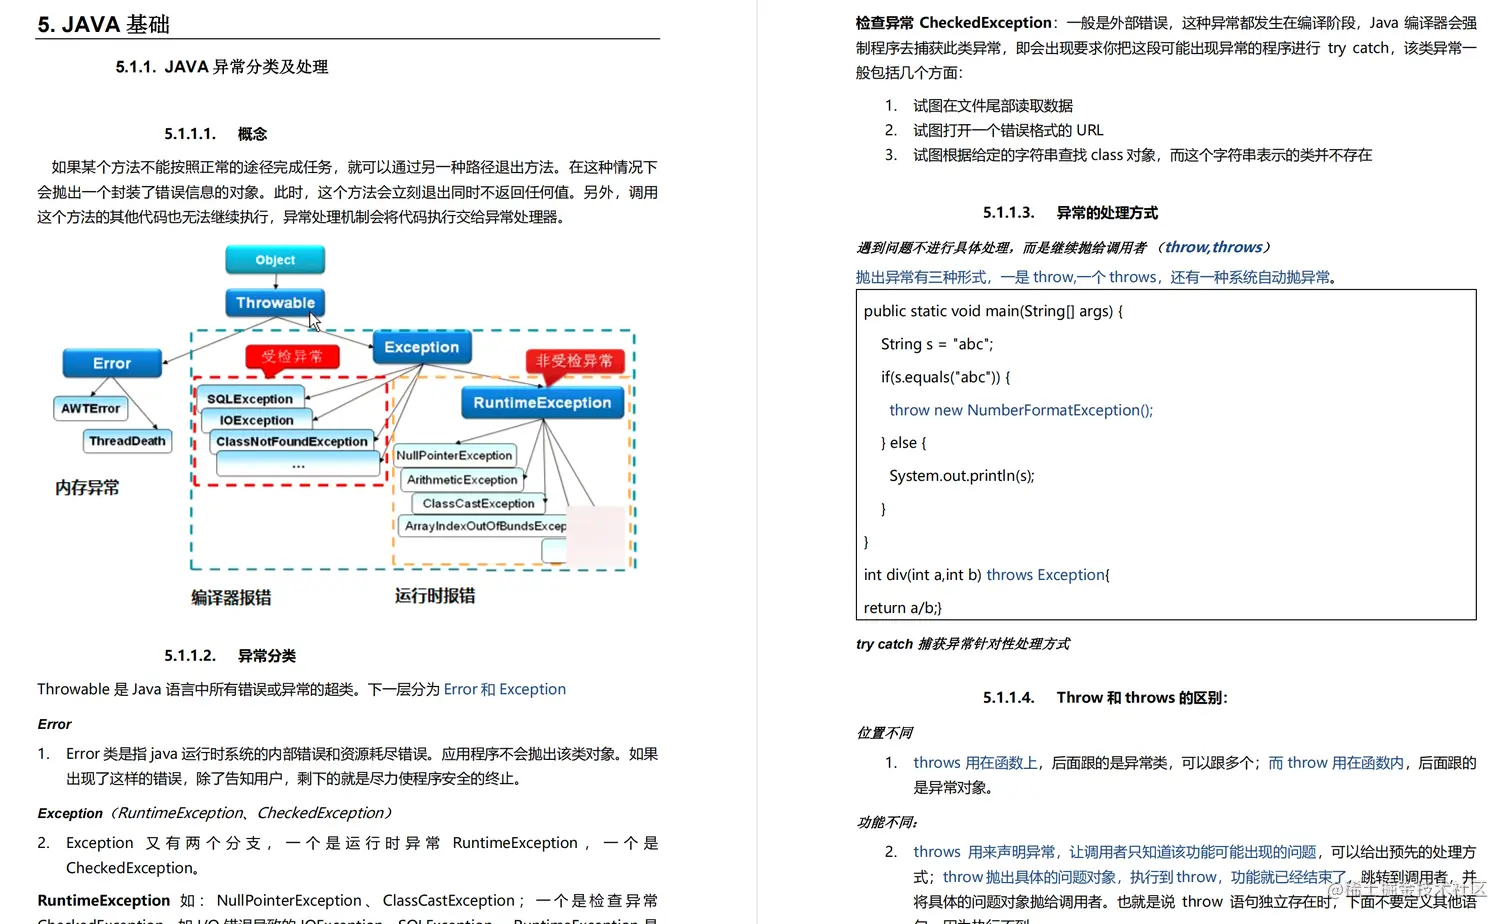Click code line 'public static void main(String[] args) {'
The height and width of the screenshot is (924, 1512).
click(993, 311)
